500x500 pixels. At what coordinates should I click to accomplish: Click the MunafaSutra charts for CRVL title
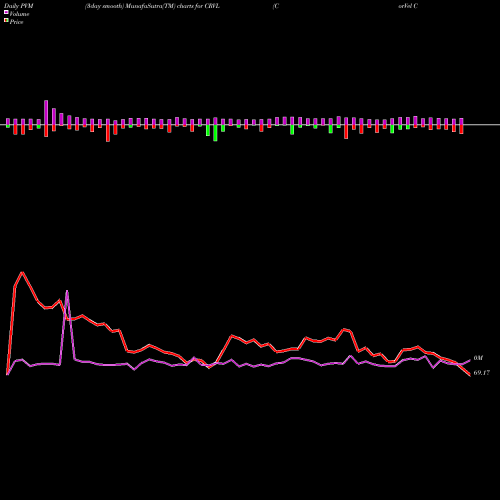152,6
